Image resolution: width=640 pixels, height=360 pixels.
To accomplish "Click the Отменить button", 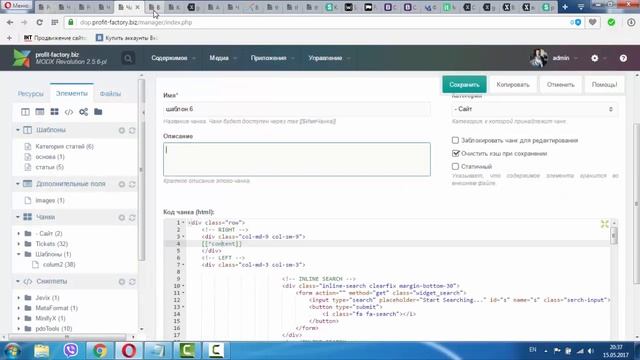I will coord(560,84).
